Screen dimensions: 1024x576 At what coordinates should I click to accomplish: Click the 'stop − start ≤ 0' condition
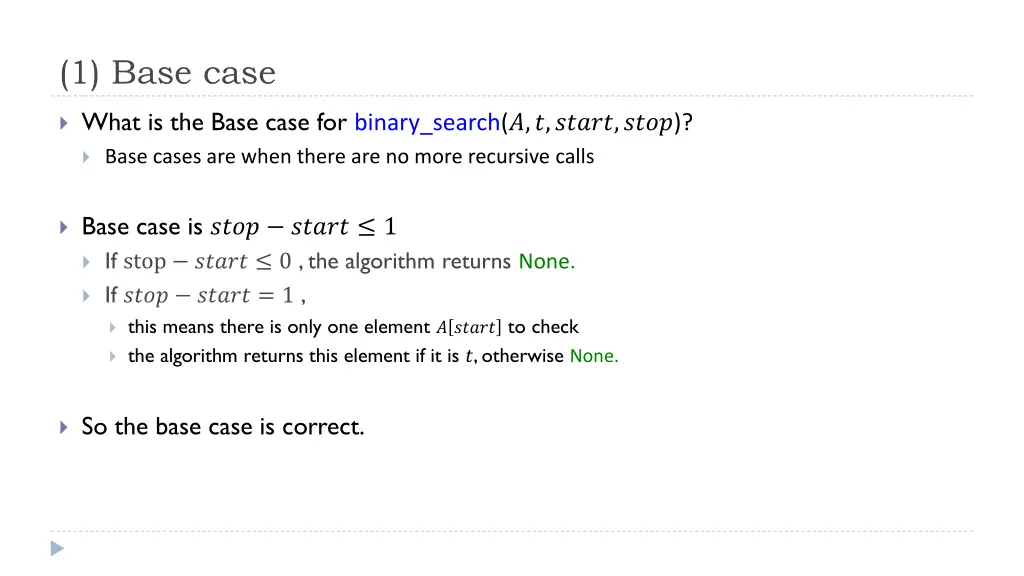coord(208,262)
